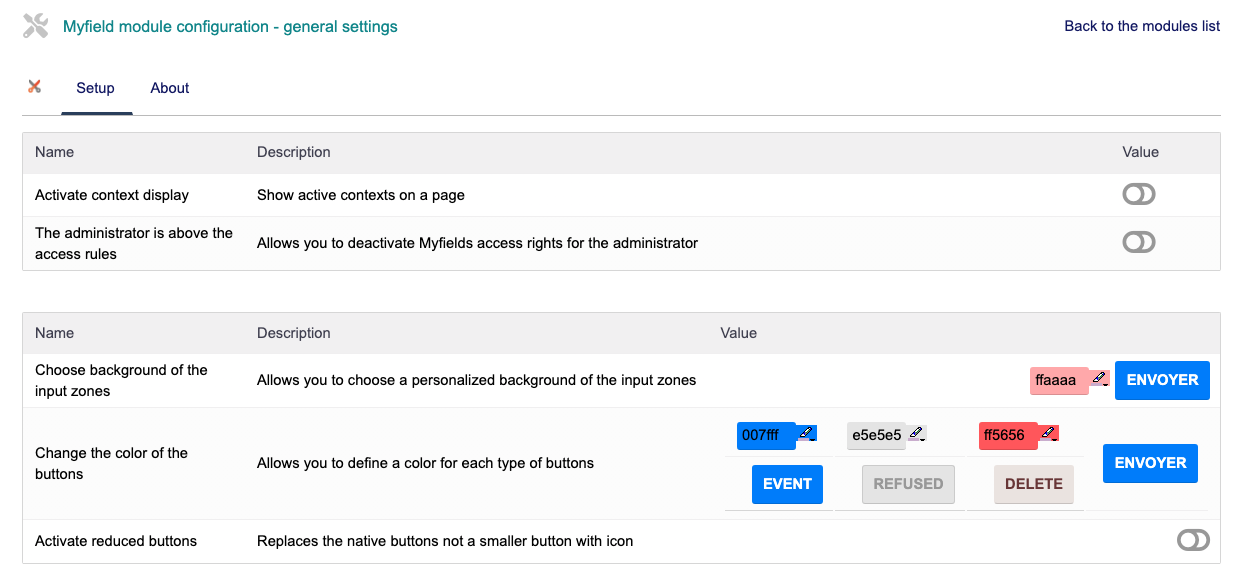Open color picker icon next to ffaaaa field

(x=1099, y=379)
